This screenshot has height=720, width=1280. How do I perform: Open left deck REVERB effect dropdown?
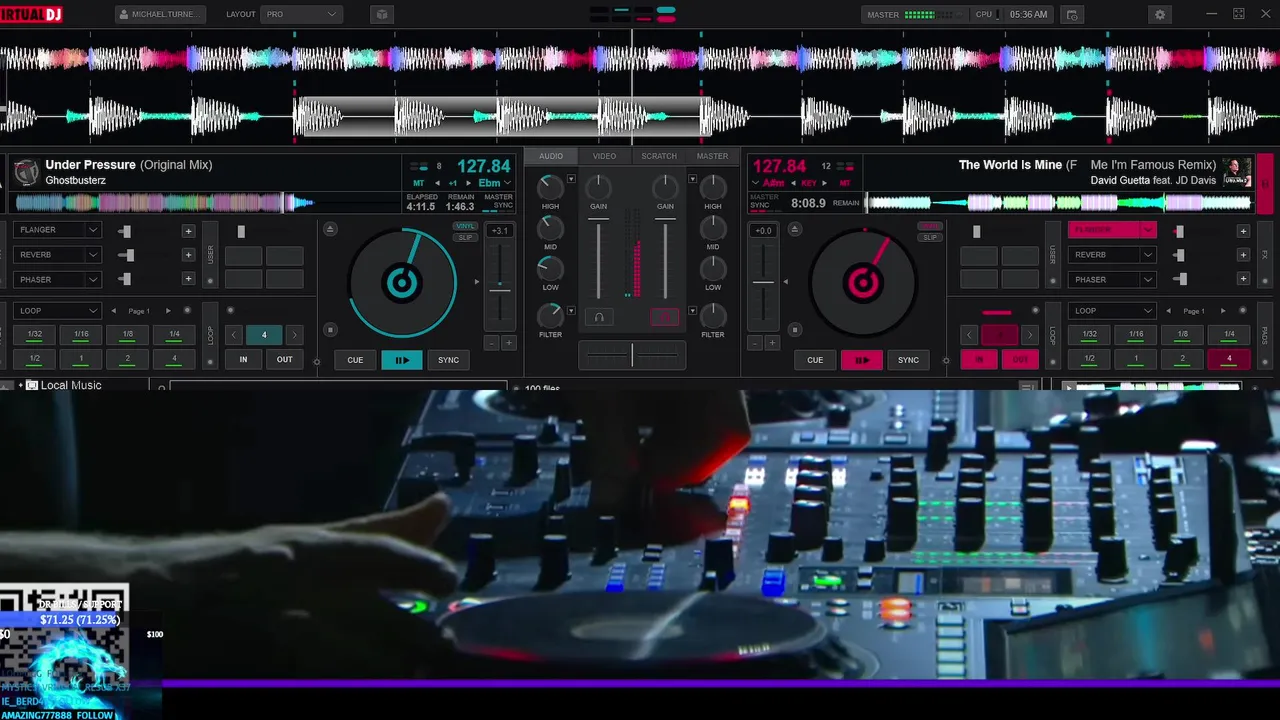point(93,255)
